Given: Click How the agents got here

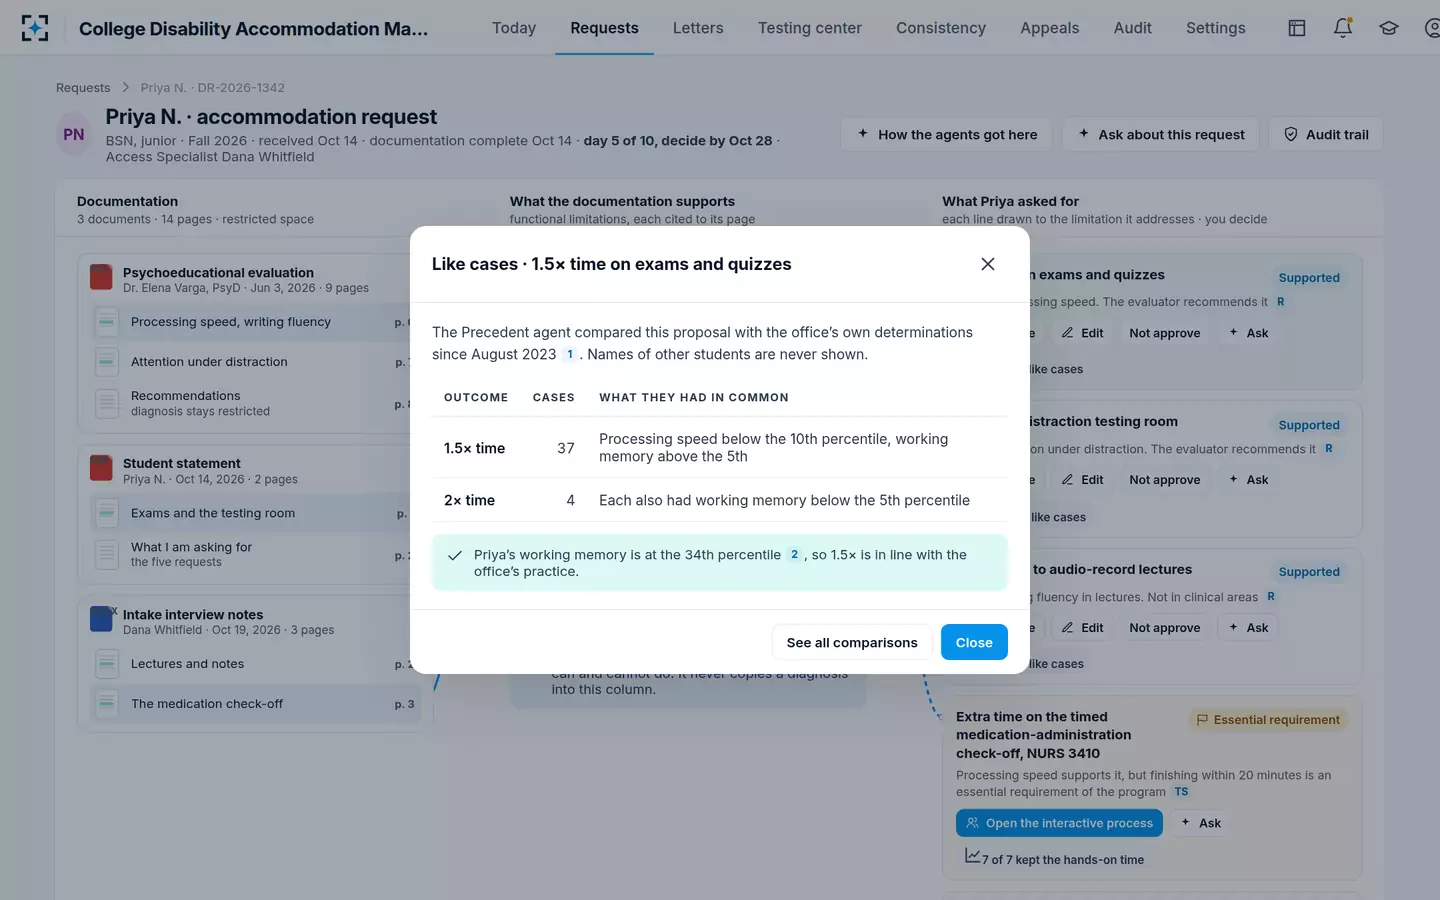Looking at the screenshot, I should [947, 135].
